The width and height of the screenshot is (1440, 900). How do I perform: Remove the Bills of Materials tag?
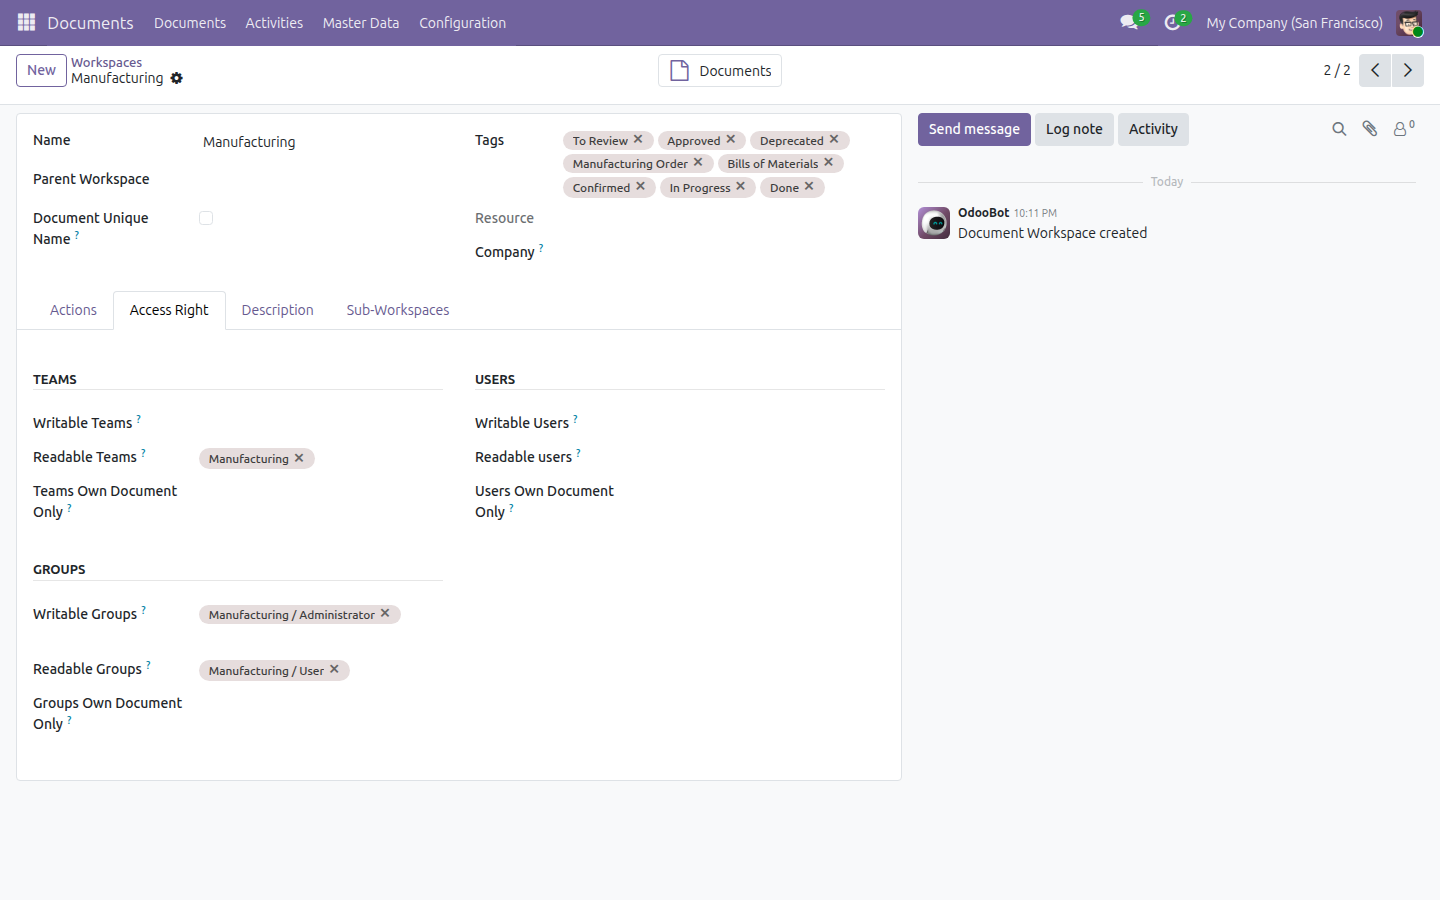click(x=828, y=163)
